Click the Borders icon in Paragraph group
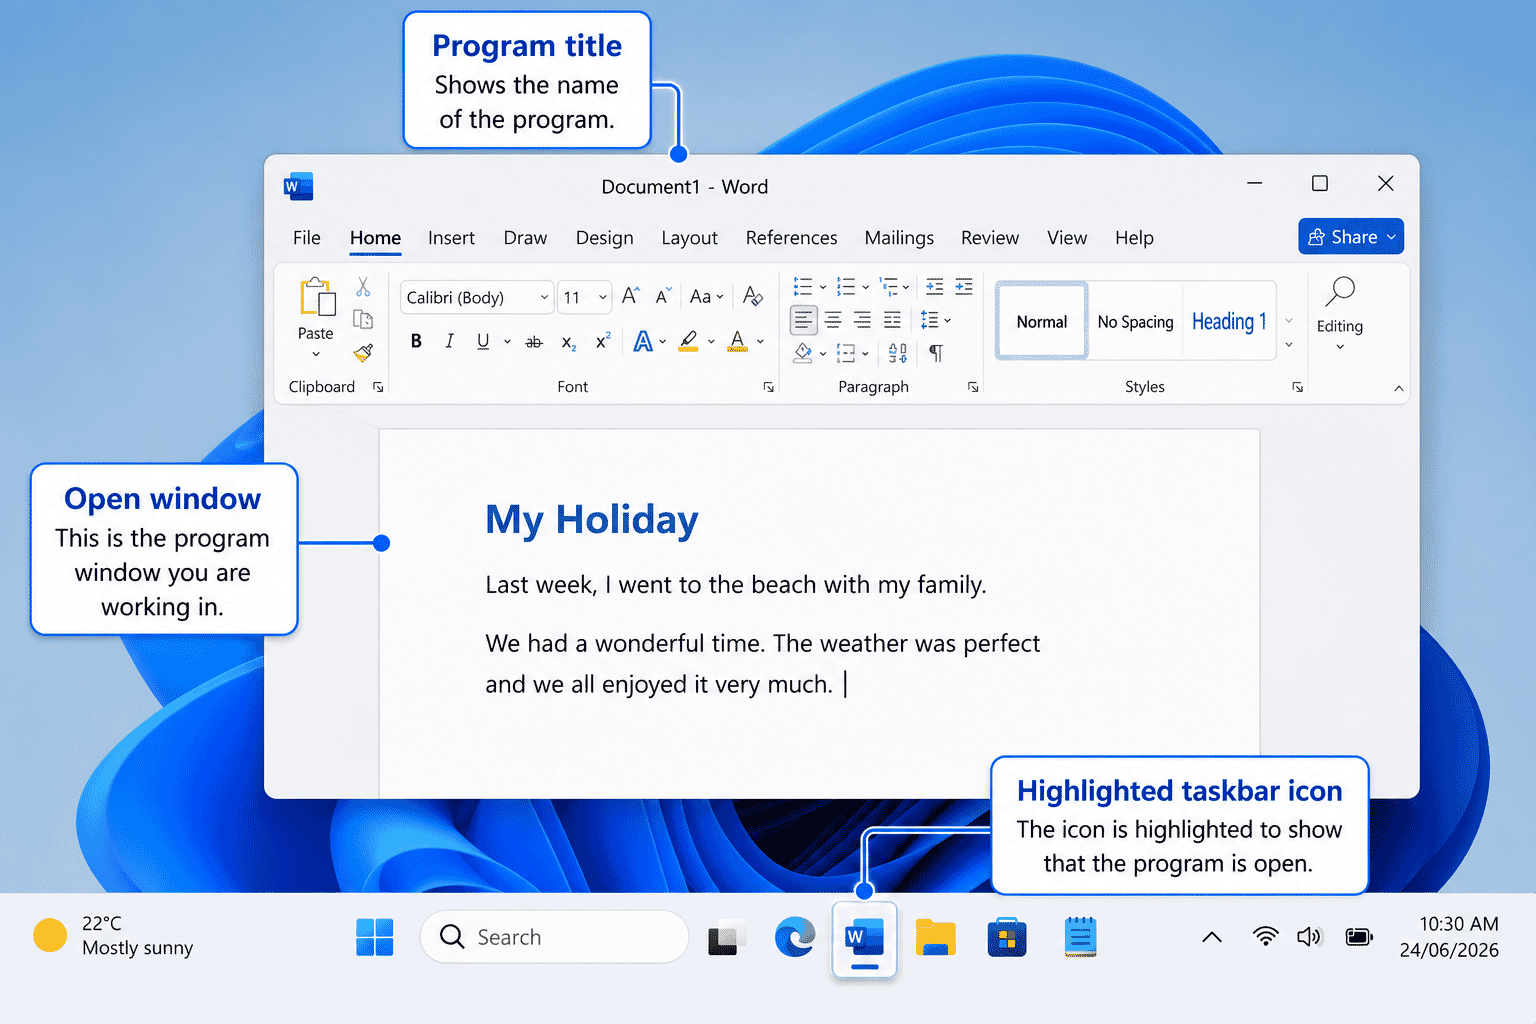 click(x=846, y=353)
